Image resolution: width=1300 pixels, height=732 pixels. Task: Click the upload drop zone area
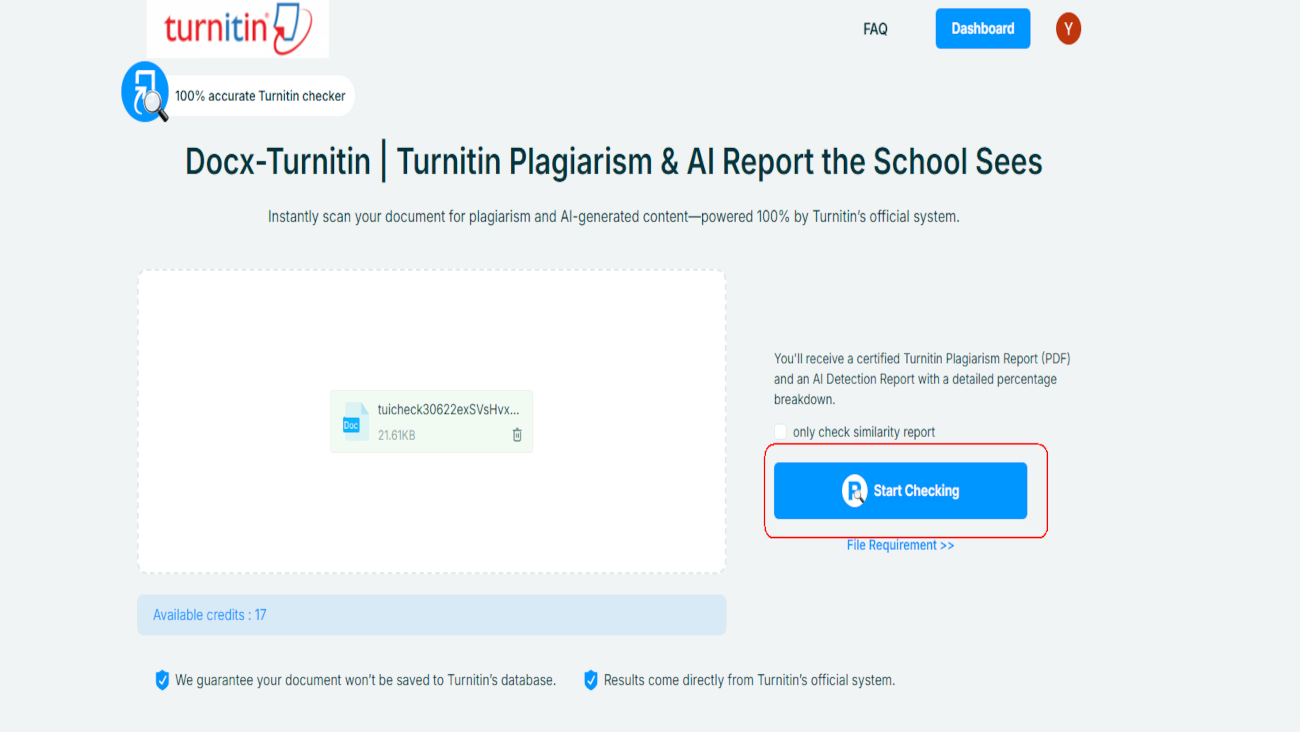coord(431,421)
